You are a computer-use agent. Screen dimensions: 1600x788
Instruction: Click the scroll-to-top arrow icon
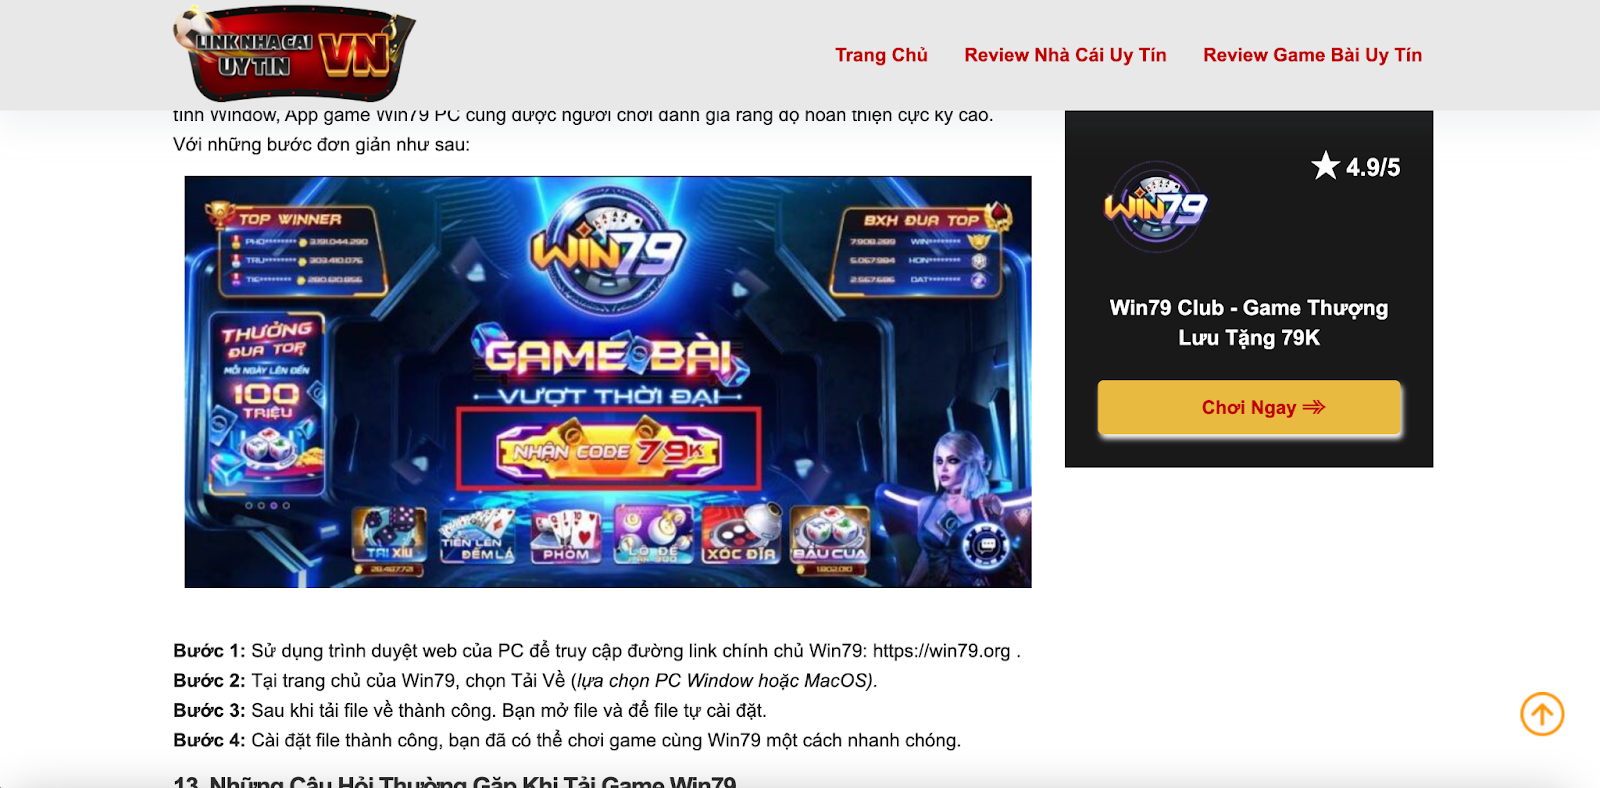pyautogui.click(x=1542, y=714)
